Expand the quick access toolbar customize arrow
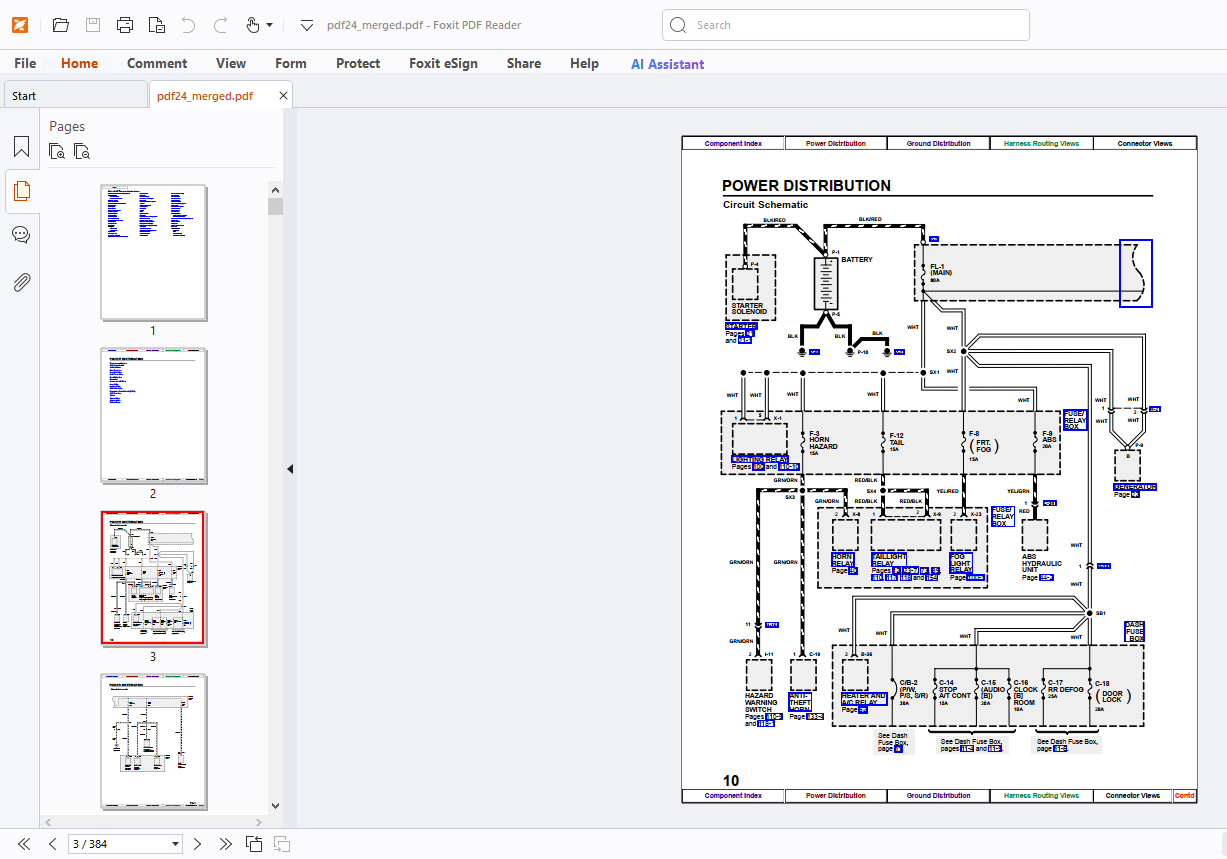 pyautogui.click(x=307, y=25)
